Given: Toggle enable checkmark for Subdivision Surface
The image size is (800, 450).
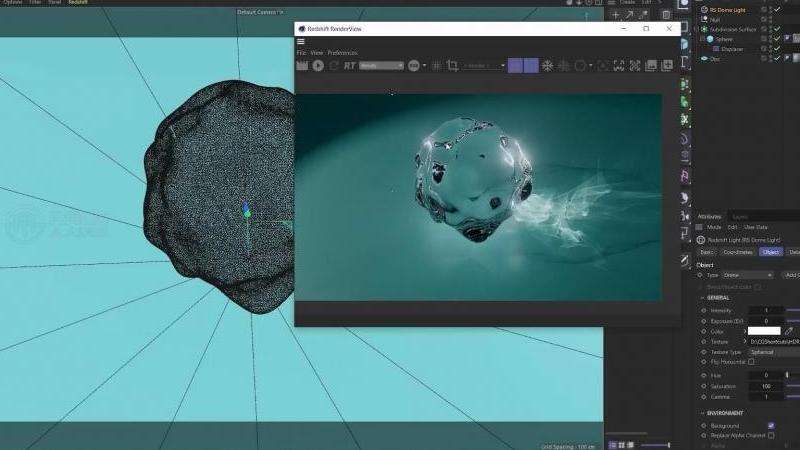Looking at the screenshot, I should (x=777, y=29).
